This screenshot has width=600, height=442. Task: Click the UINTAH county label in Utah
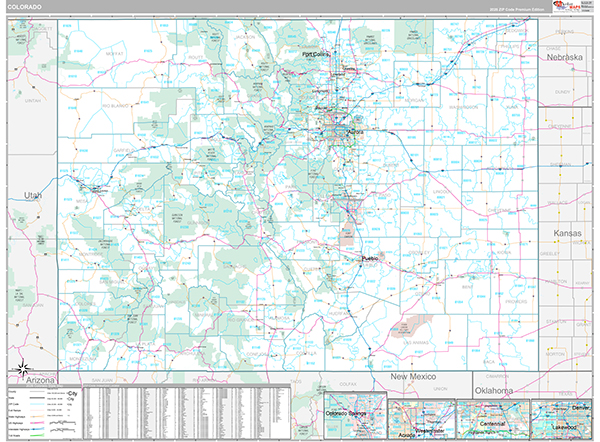tap(33, 101)
